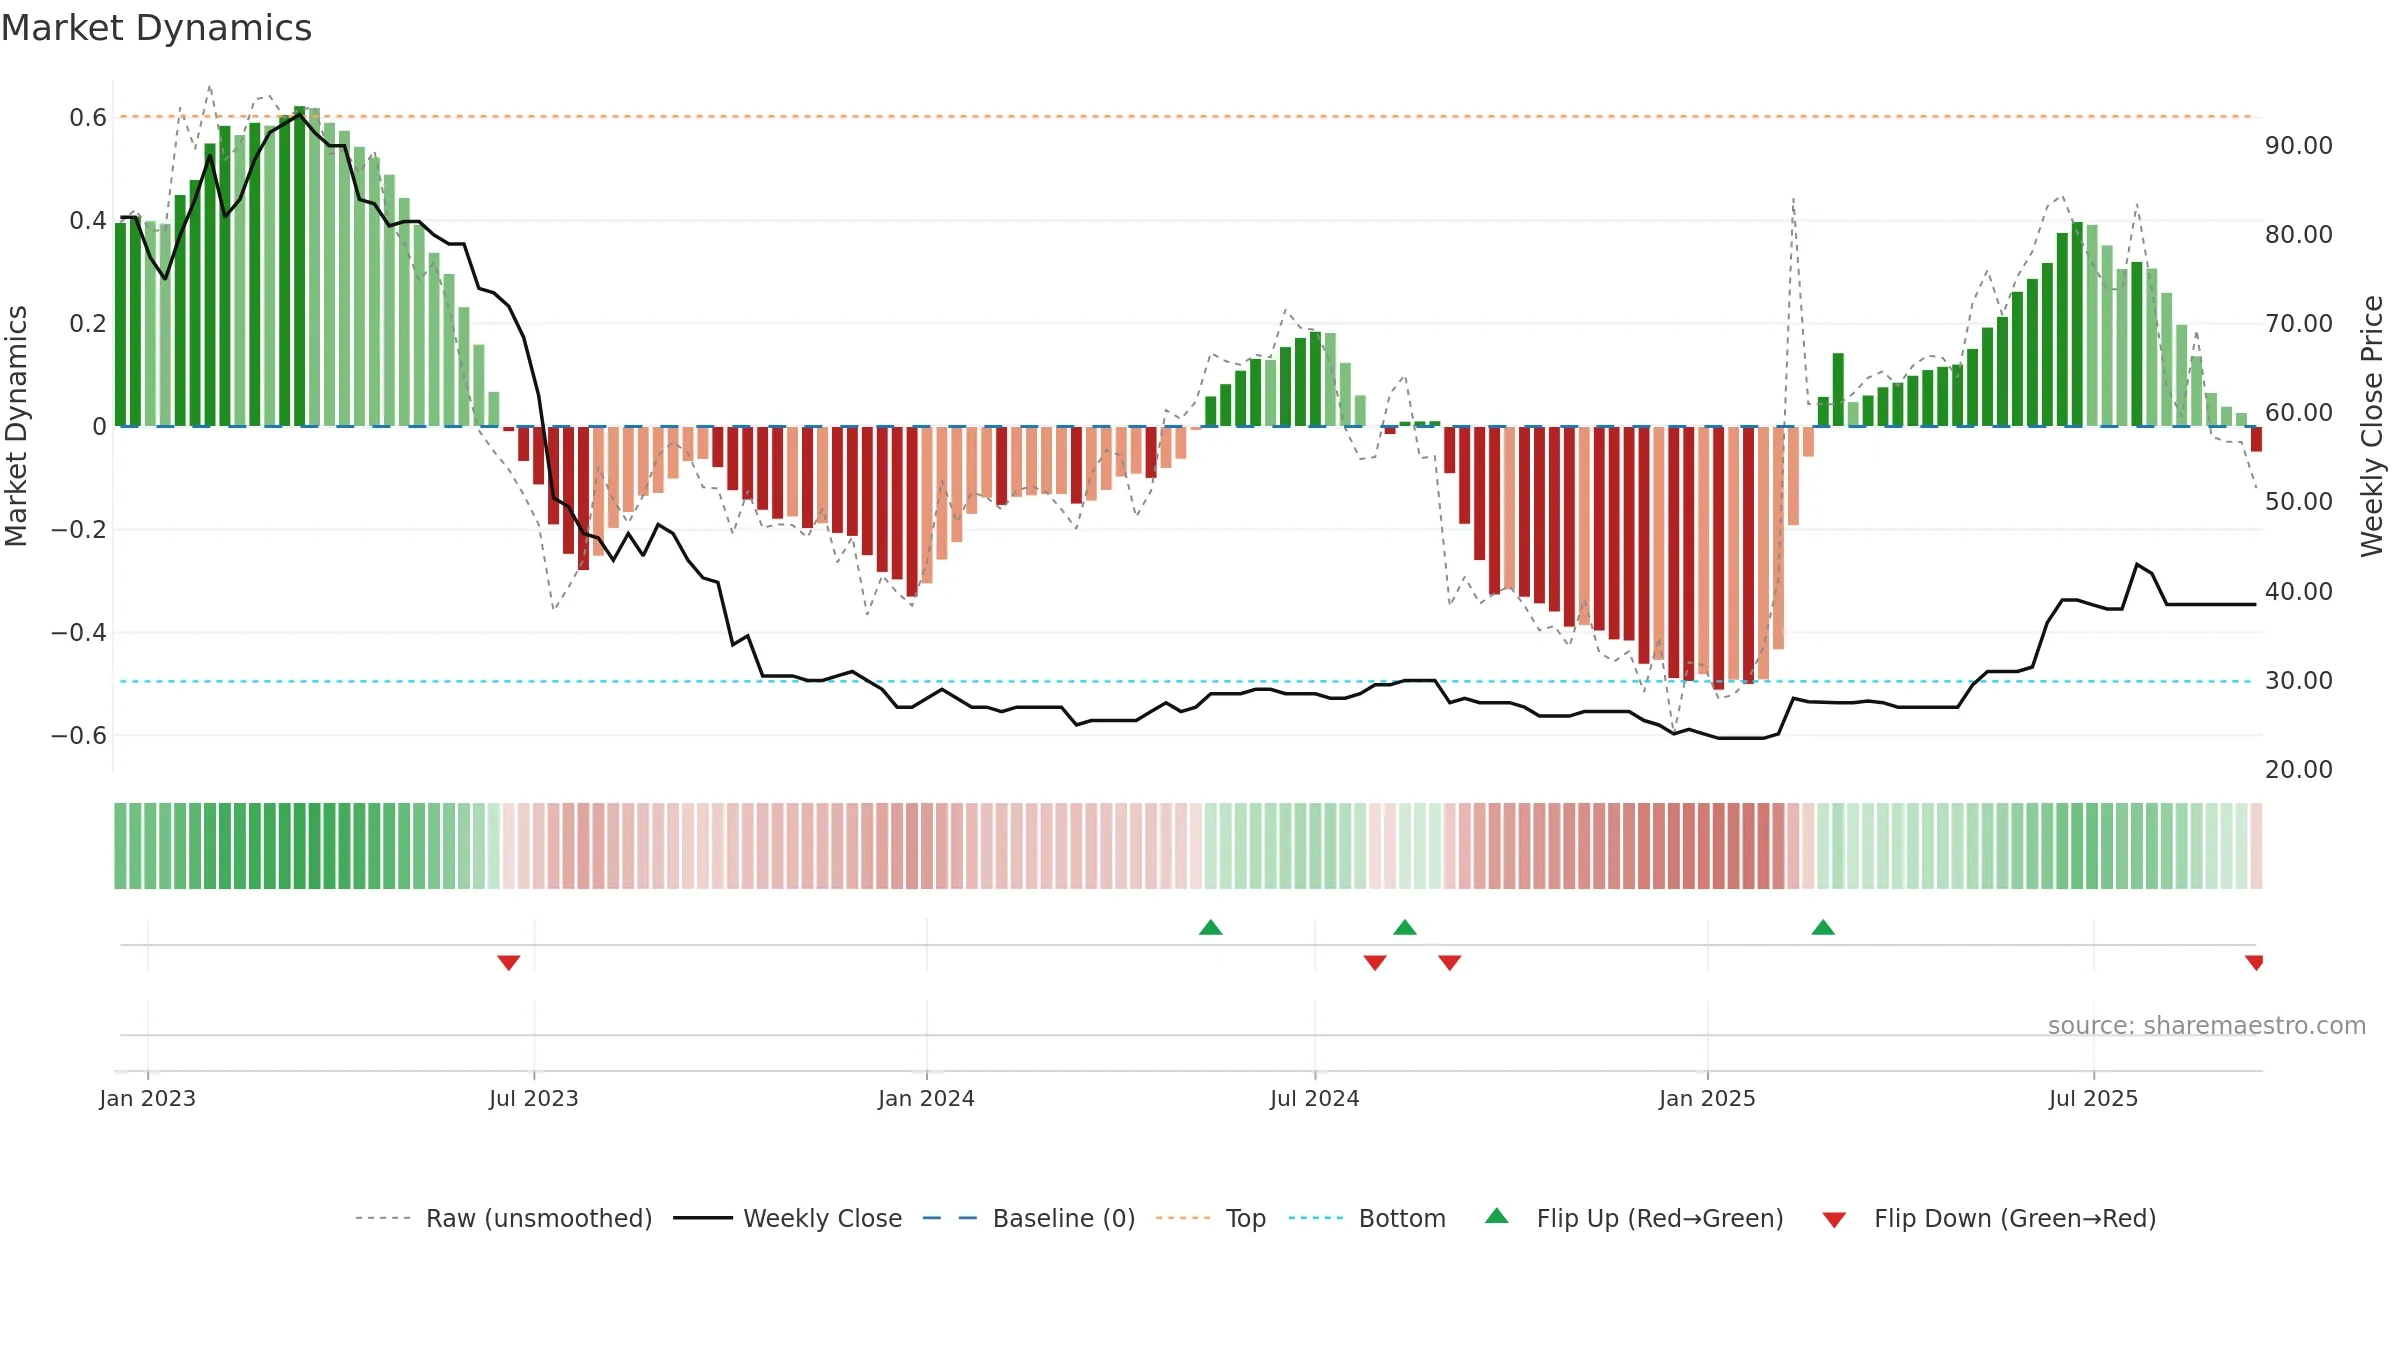Click the Jan 2025 x-axis label
This screenshot has height=1350, width=2400.
tap(1708, 1098)
